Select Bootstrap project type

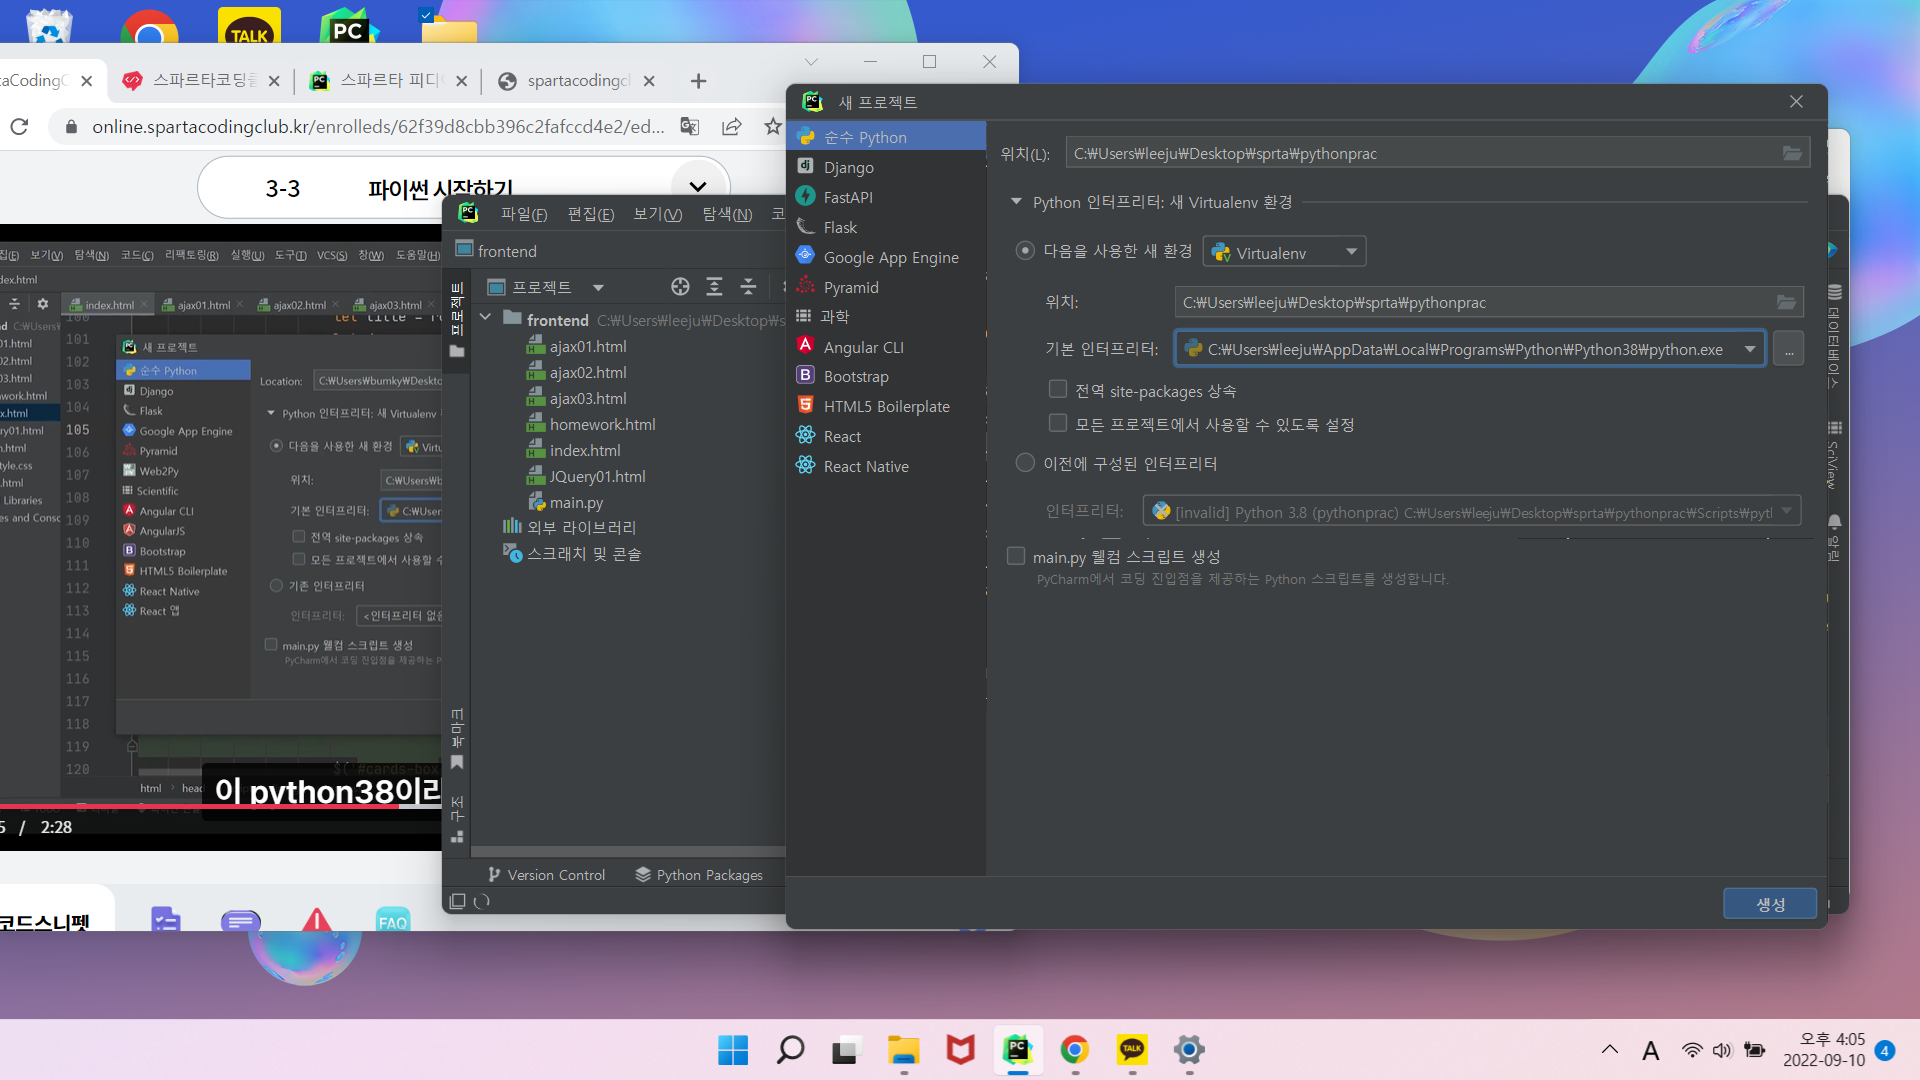point(855,376)
